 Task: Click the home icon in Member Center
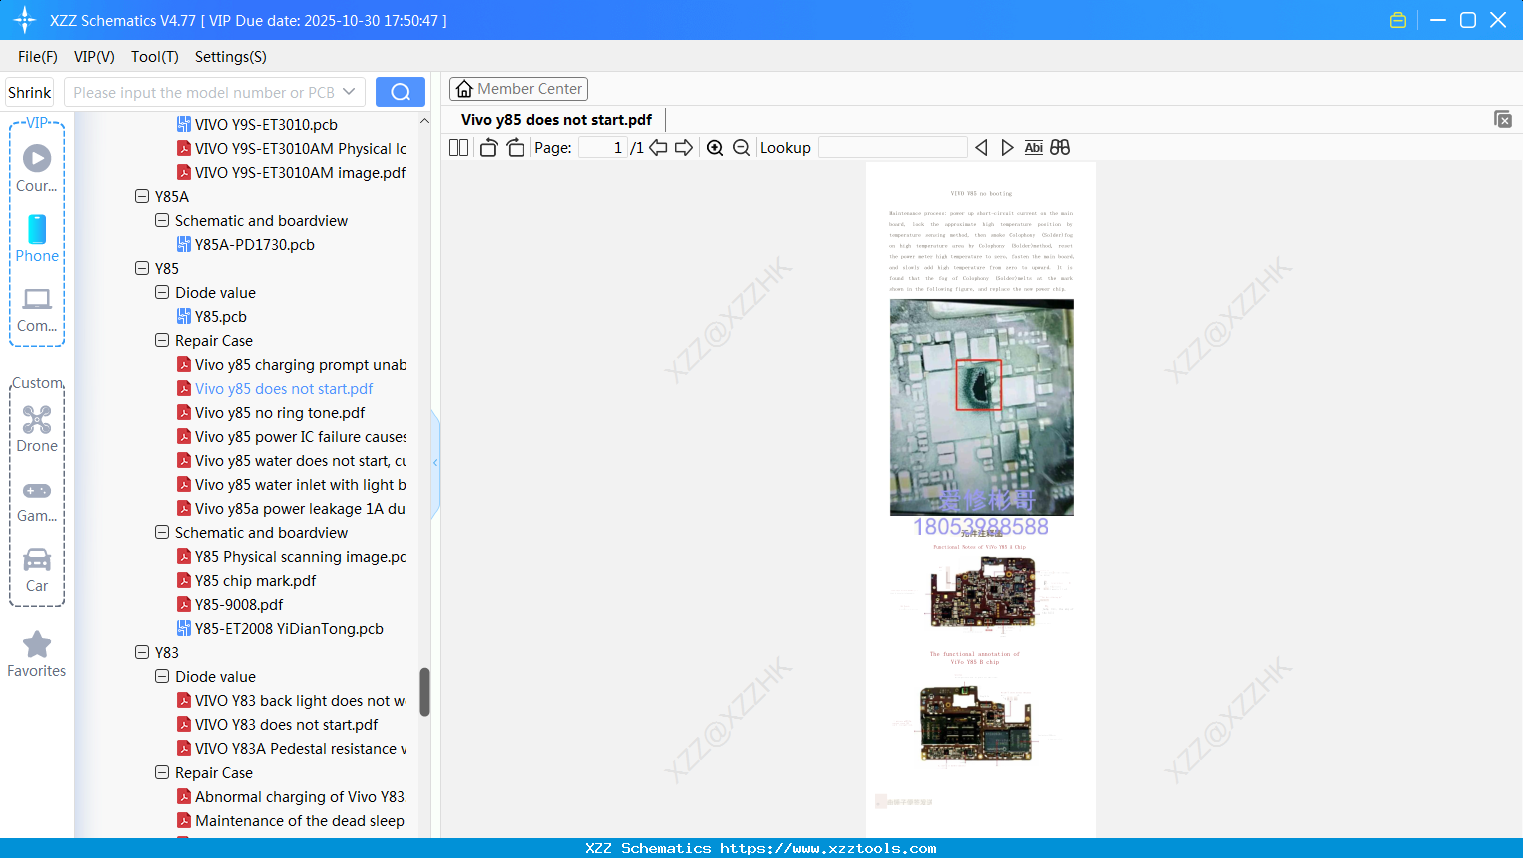click(464, 89)
